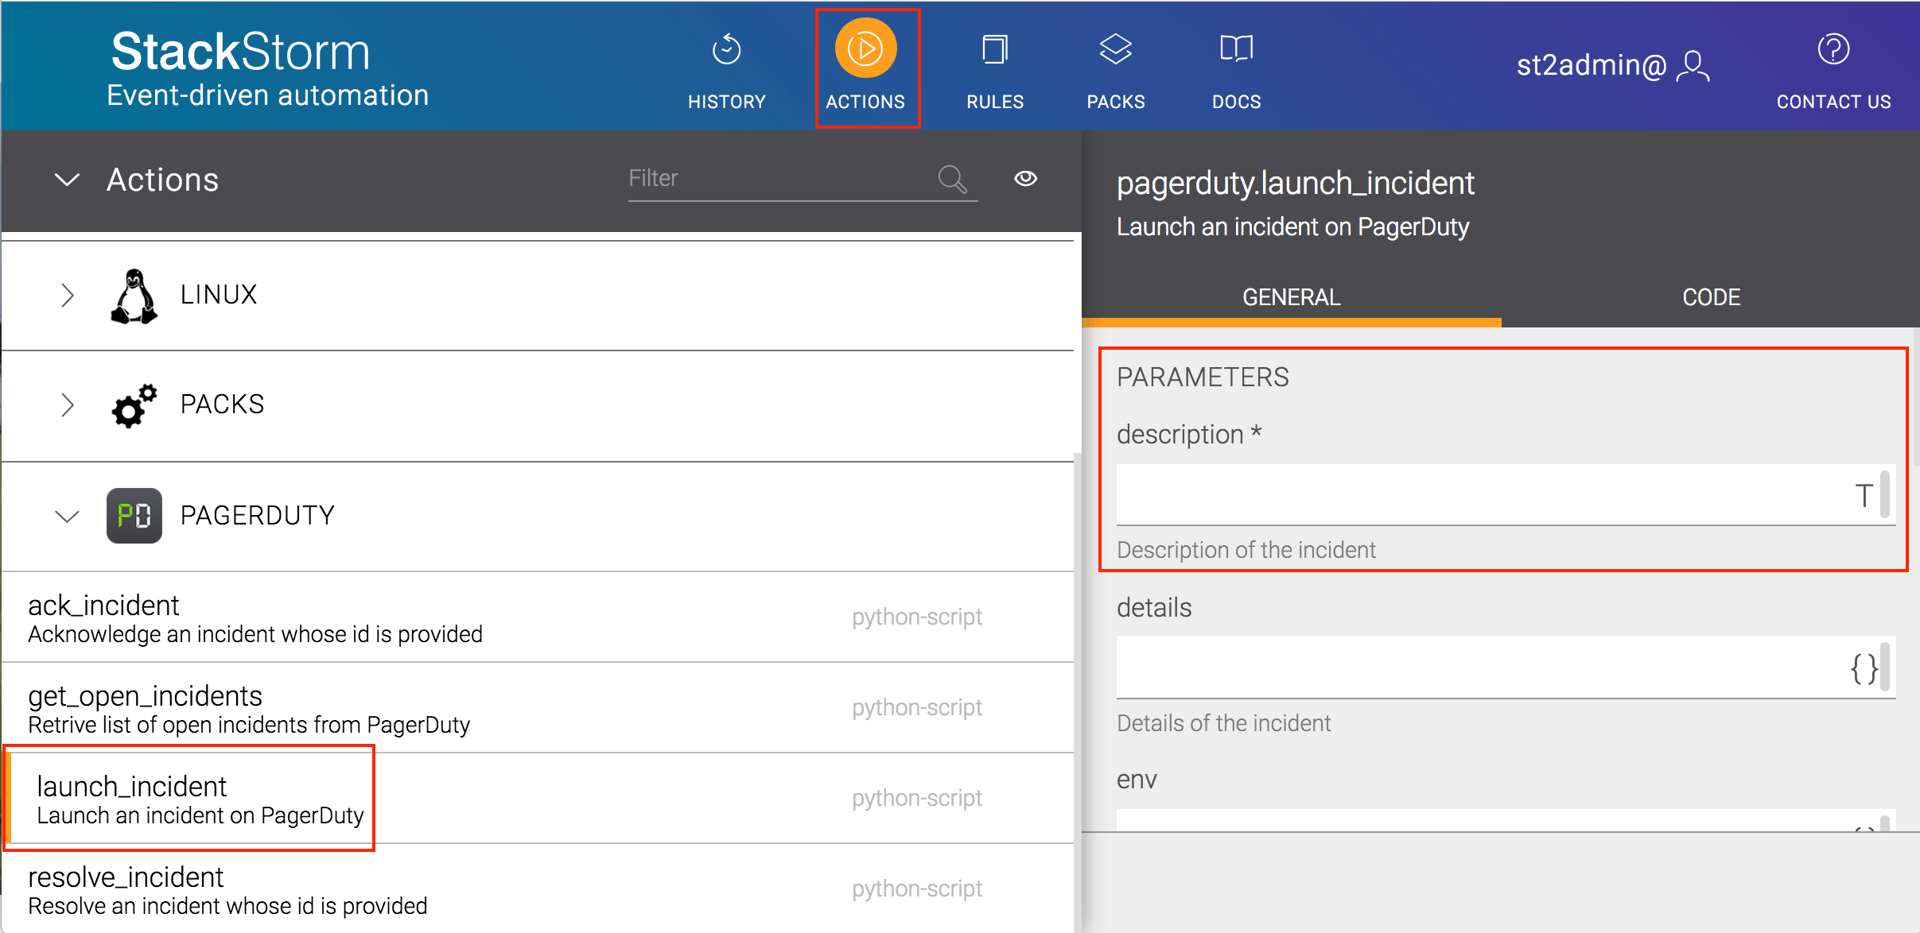Click the orange Actions play icon
The width and height of the screenshot is (1920, 933).
[x=865, y=49]
